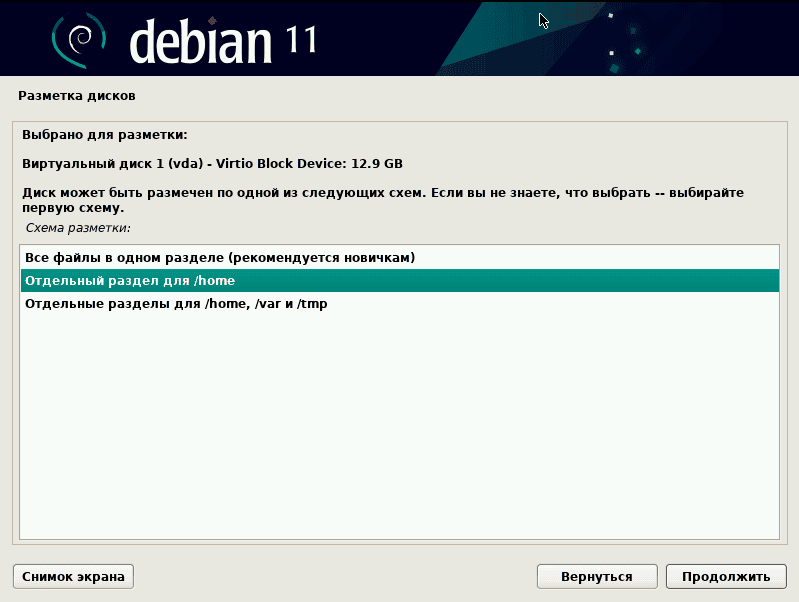The image size is (799, 602).
Task: Take a screenshot via 'Снимок экрана'
Action: pos(73,577)
